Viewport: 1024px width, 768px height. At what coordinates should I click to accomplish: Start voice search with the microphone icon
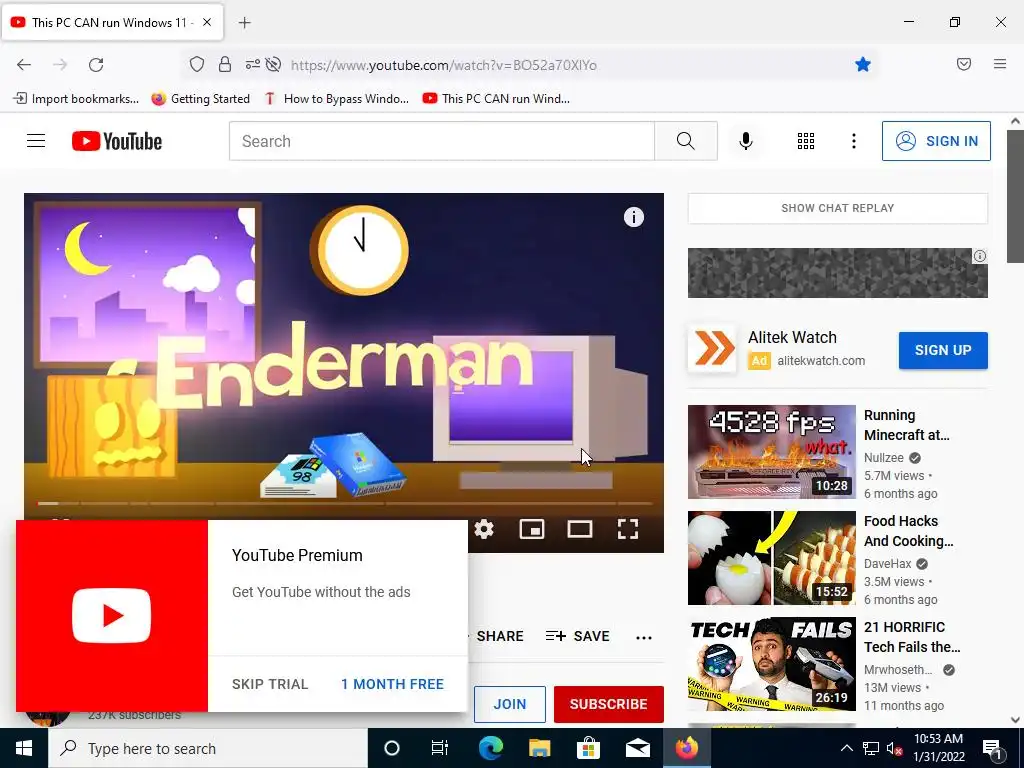pyautogui.click(x=746, y=141)
